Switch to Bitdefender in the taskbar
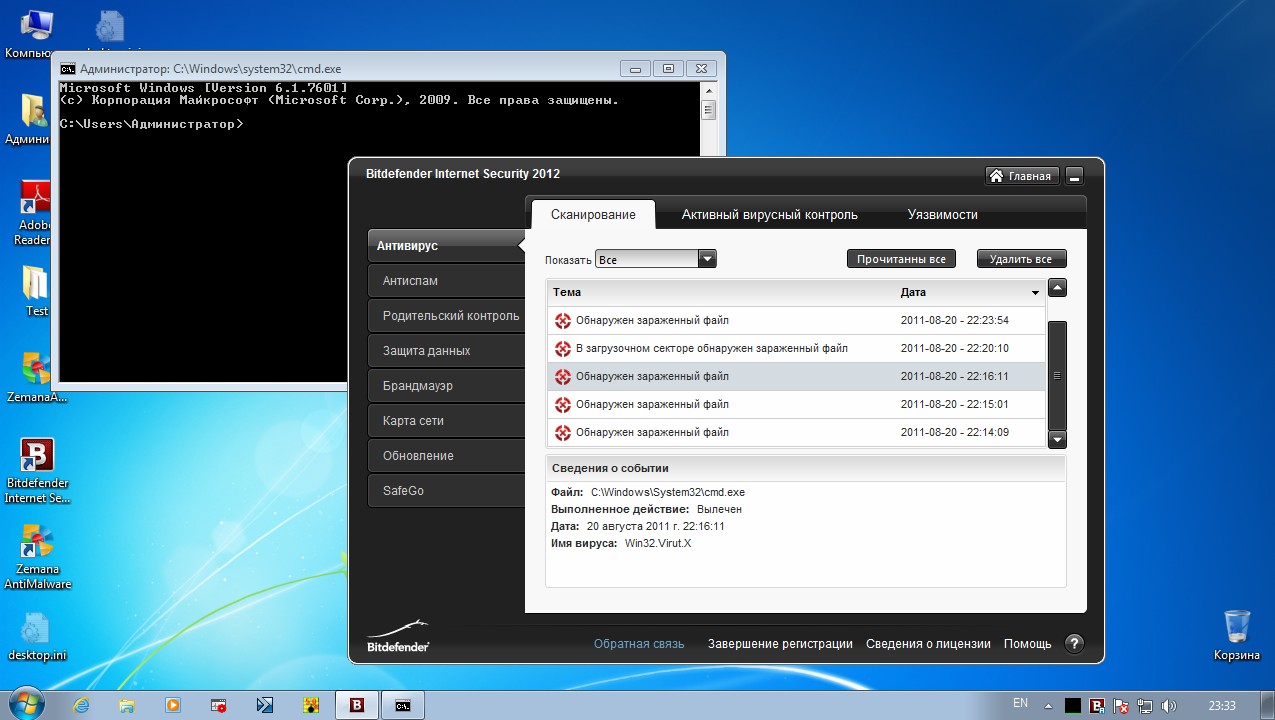The height and width of the screenshot is (720, 1275). tap(356, 705)
